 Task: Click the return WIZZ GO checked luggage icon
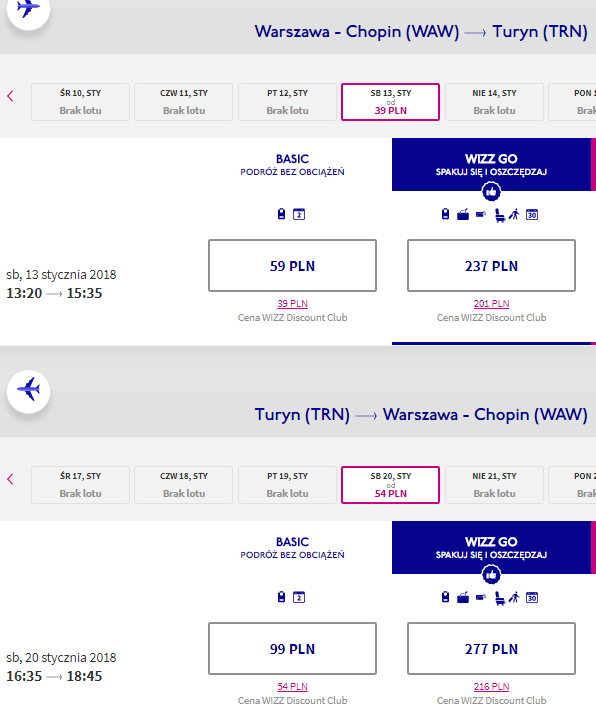pos(463,598)
